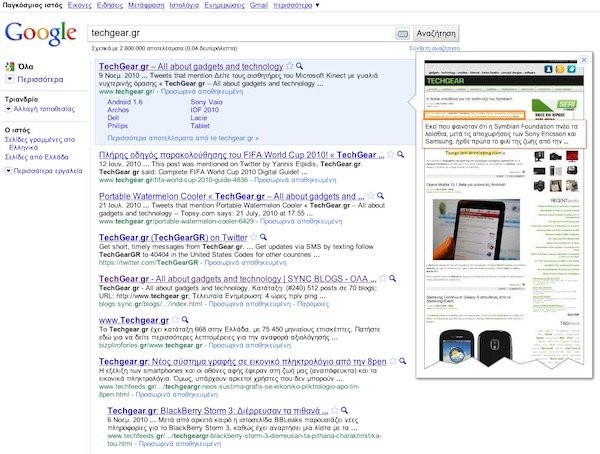Star the 8pen virtual keyboard result

(x=393, y=361)
